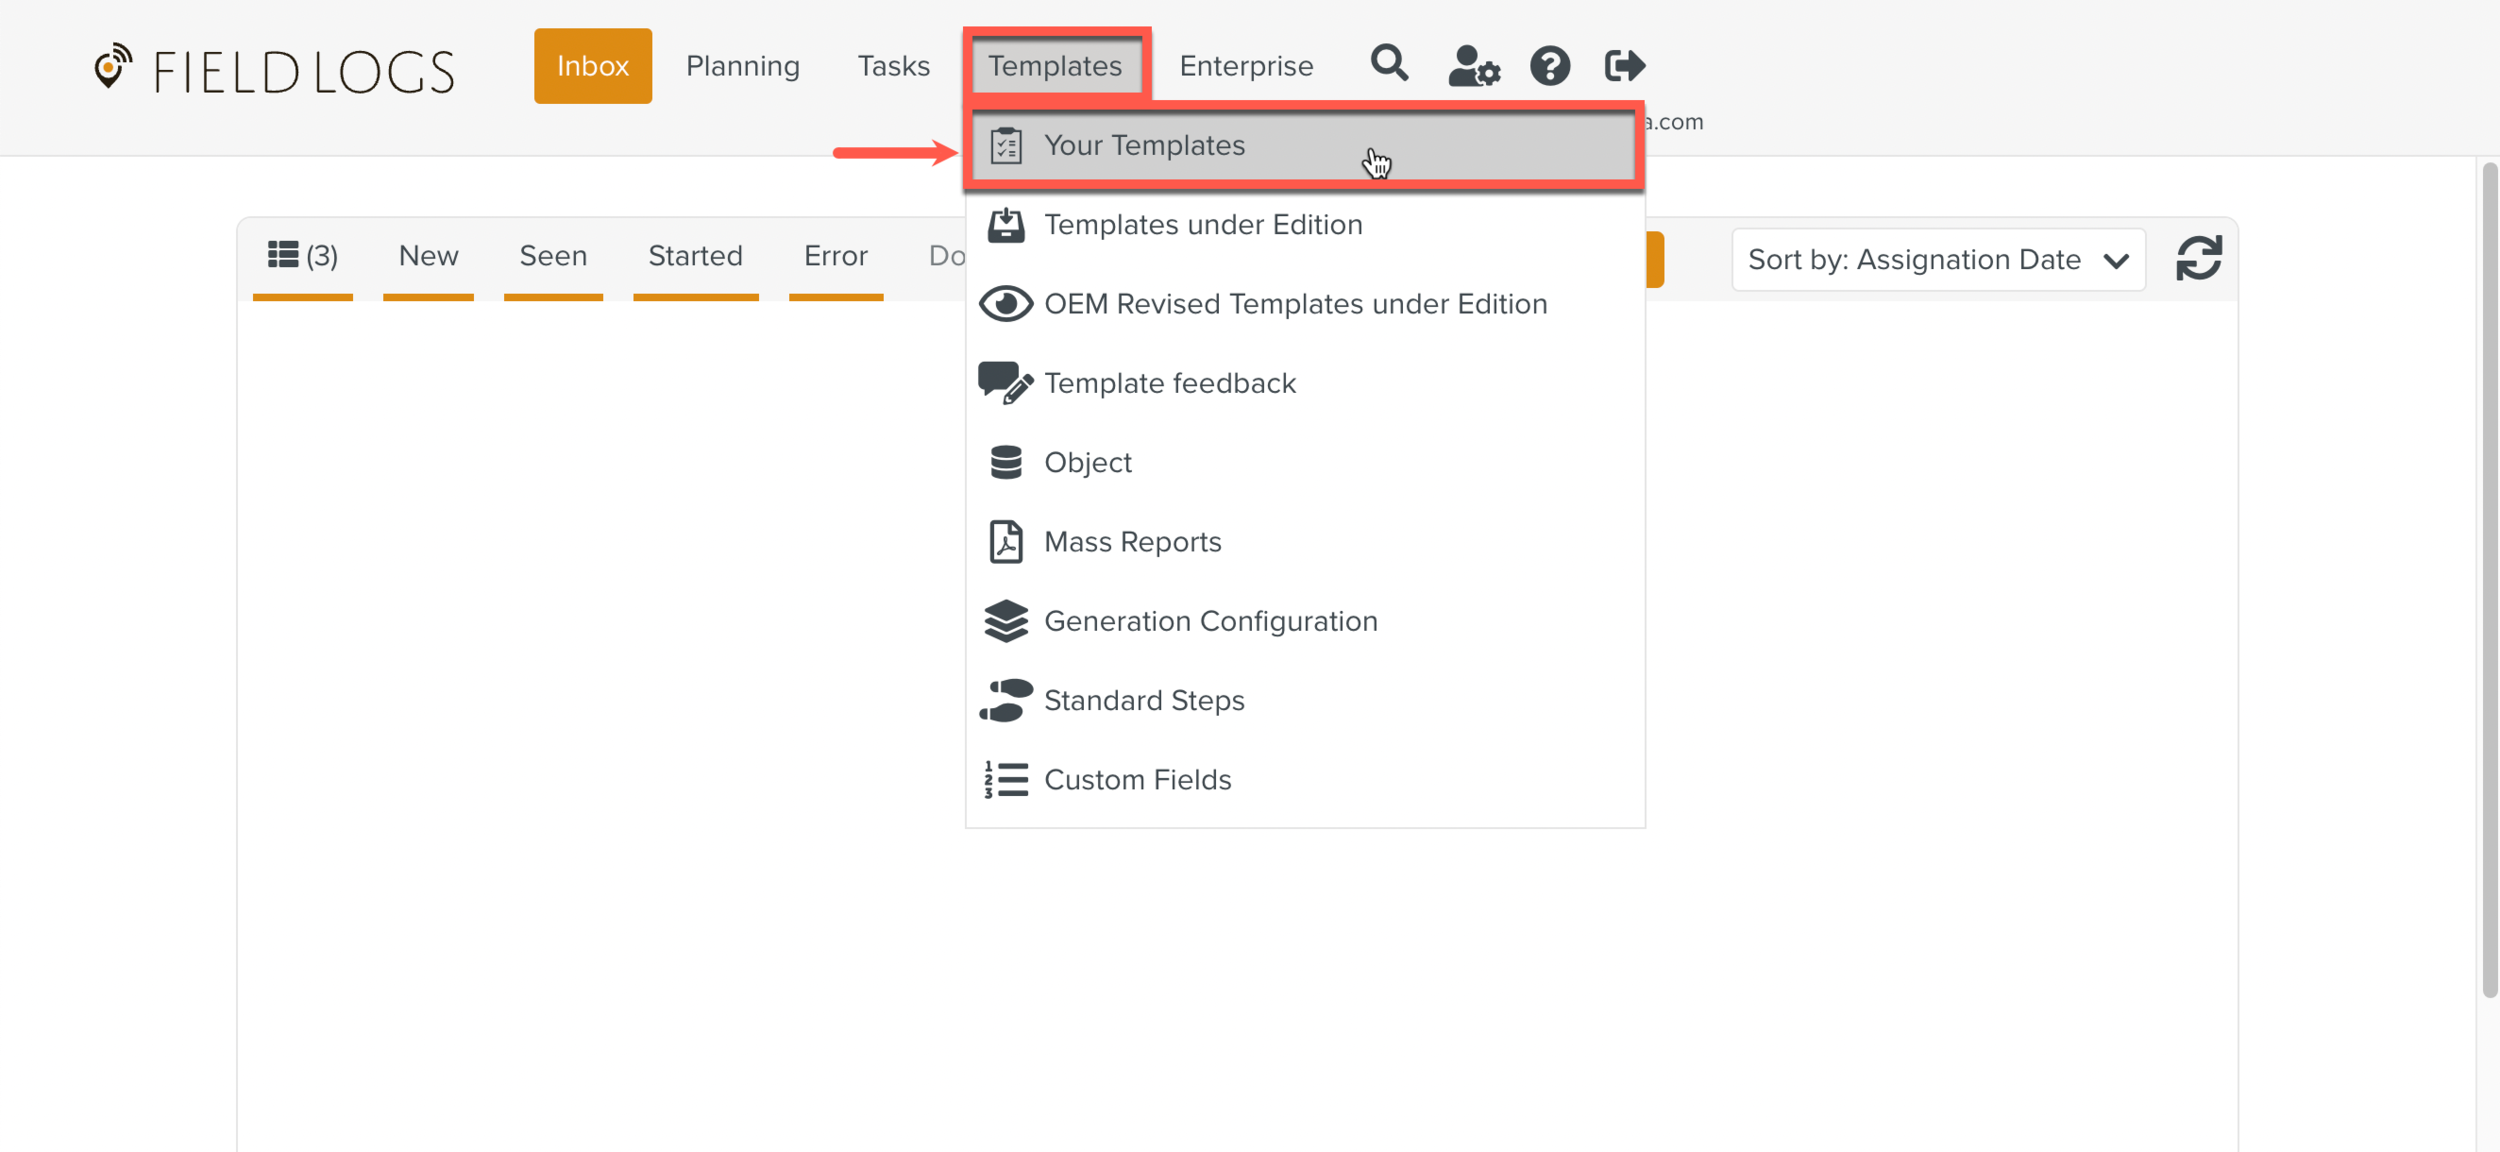Viewport: 2500px width, 1152px height.
Task: Refresh the inbox list
Action: 2198,259
